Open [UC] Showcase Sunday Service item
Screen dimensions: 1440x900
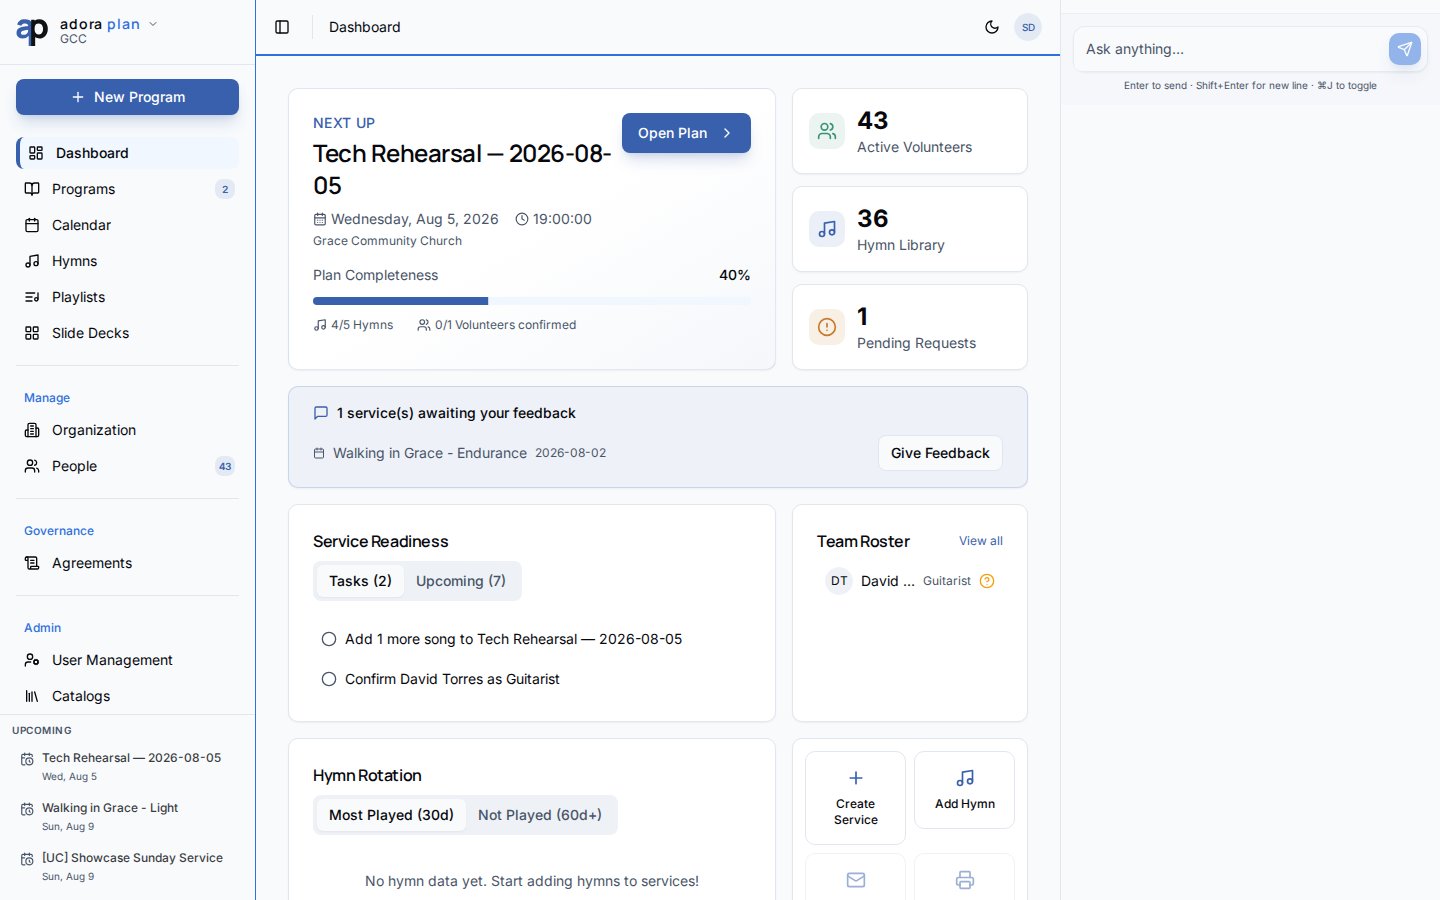pos(127,866)
